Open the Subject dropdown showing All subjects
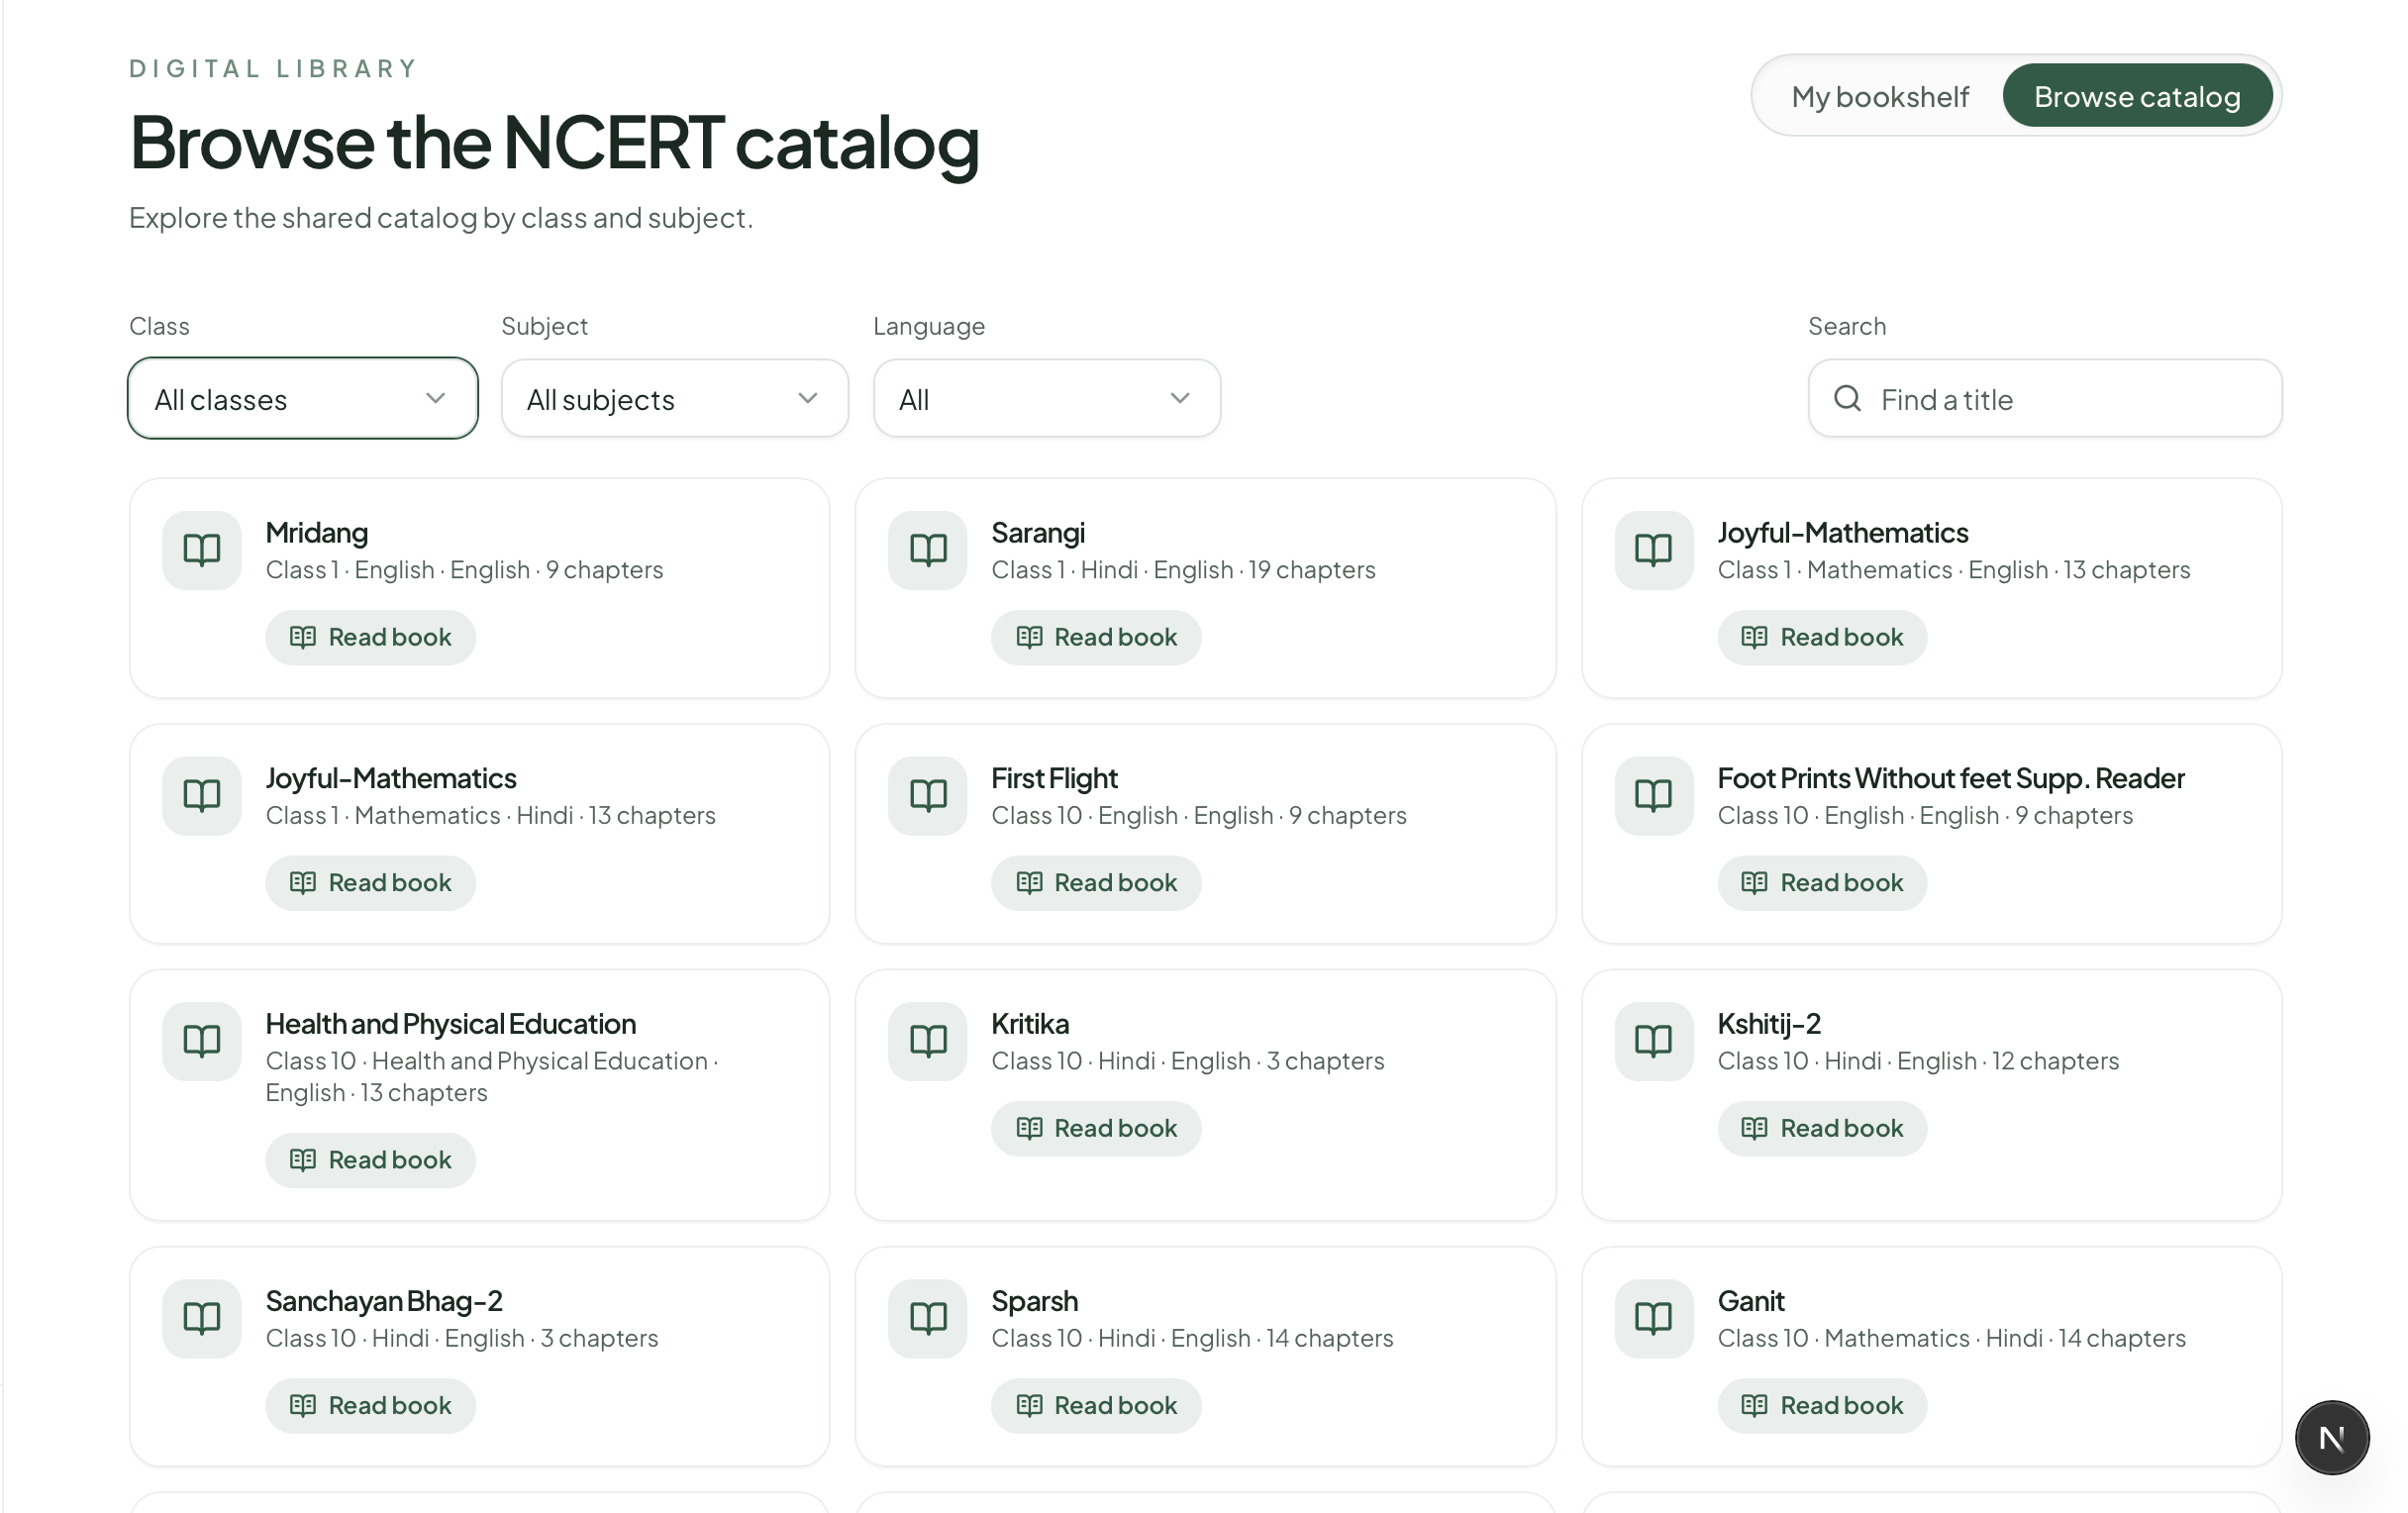Image resolution: width=2408 pixels, height=1513 pixels. pos(675,398)
